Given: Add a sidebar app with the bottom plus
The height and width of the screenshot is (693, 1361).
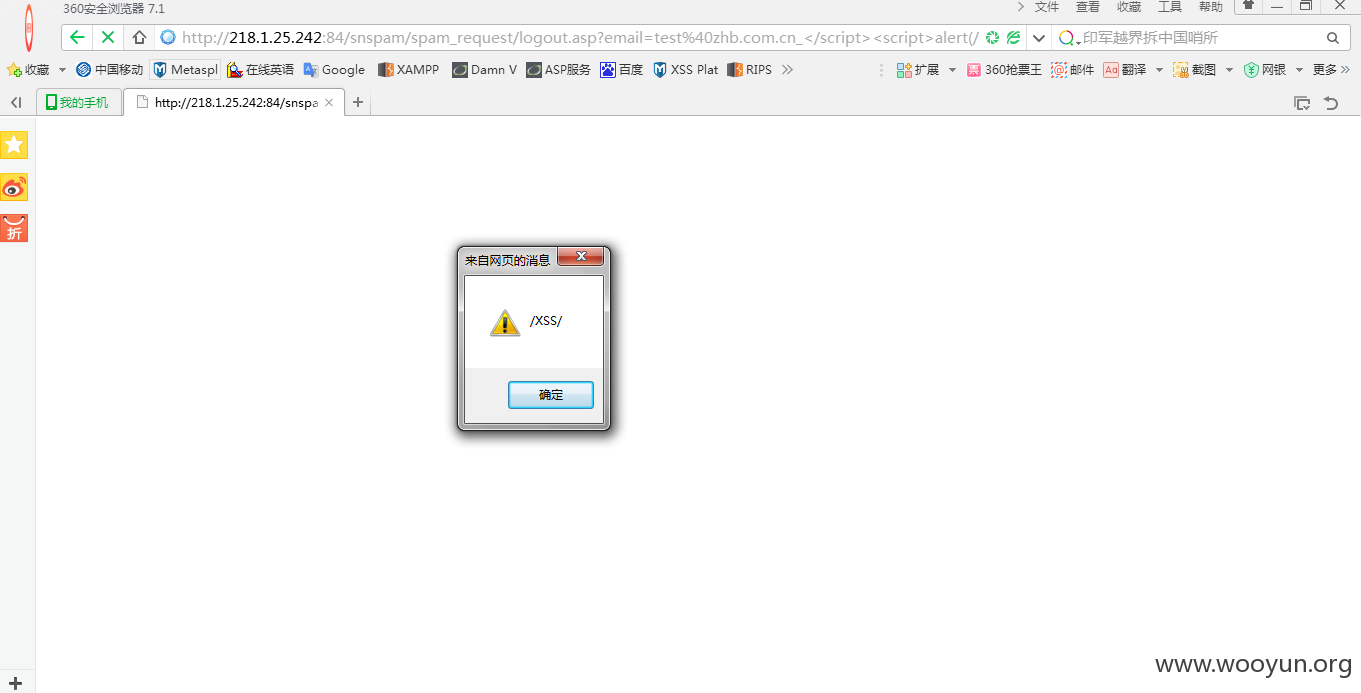Looking at the screenshot, I should pyautogui.click(x=15, y=684).
